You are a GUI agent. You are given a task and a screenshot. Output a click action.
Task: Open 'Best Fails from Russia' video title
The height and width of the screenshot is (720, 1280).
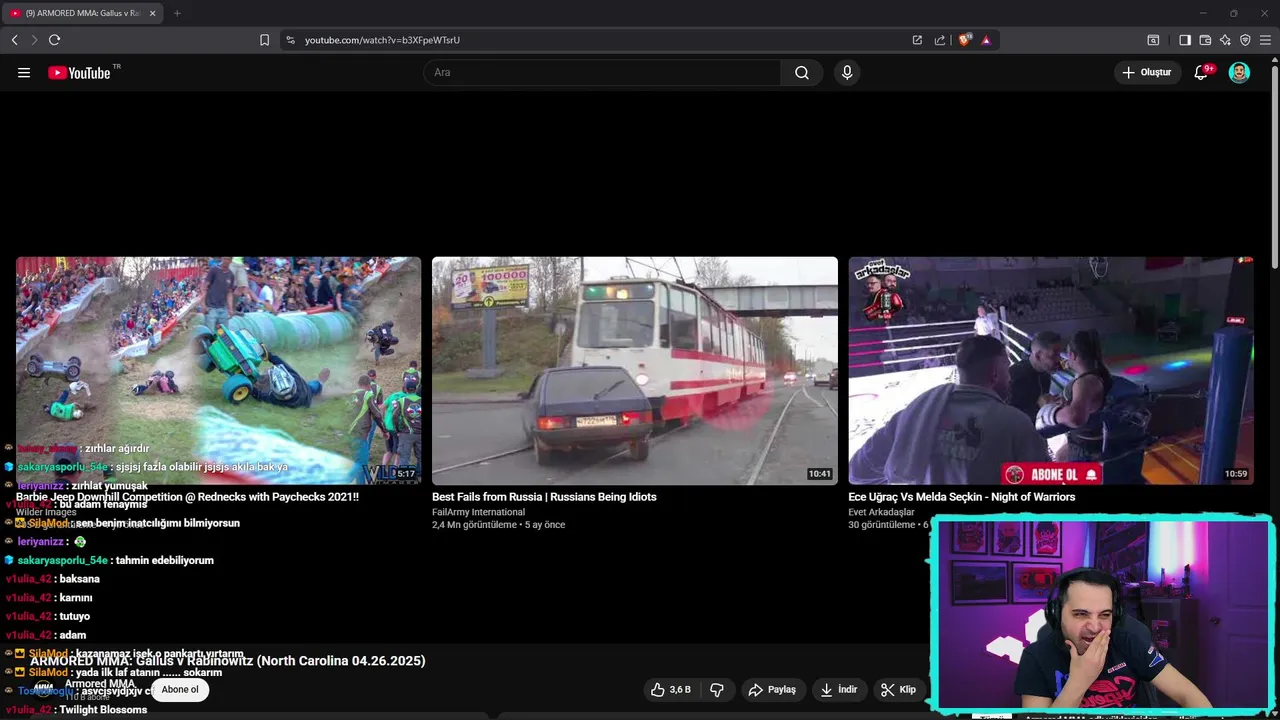(x=544, y=497)
